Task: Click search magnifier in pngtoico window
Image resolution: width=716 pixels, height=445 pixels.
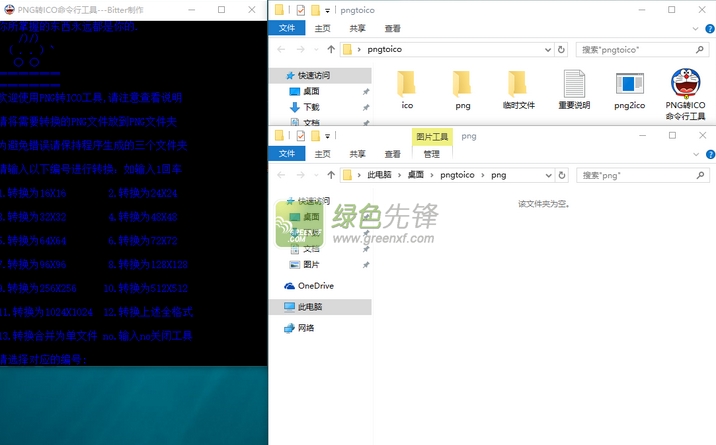Action: [x=700, y=49]
